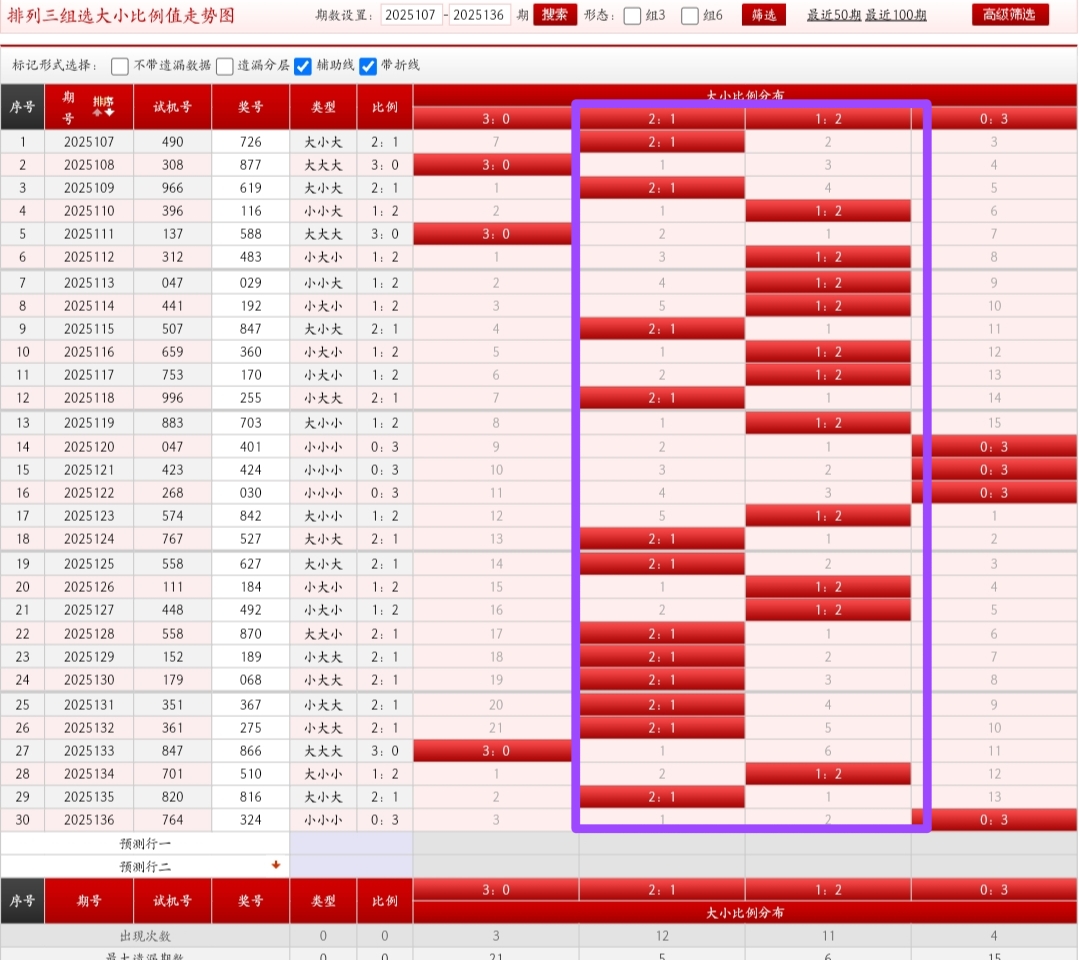Click the 奖号 column header above row 1
The image size is (1080, 960).
click(251, 107)
